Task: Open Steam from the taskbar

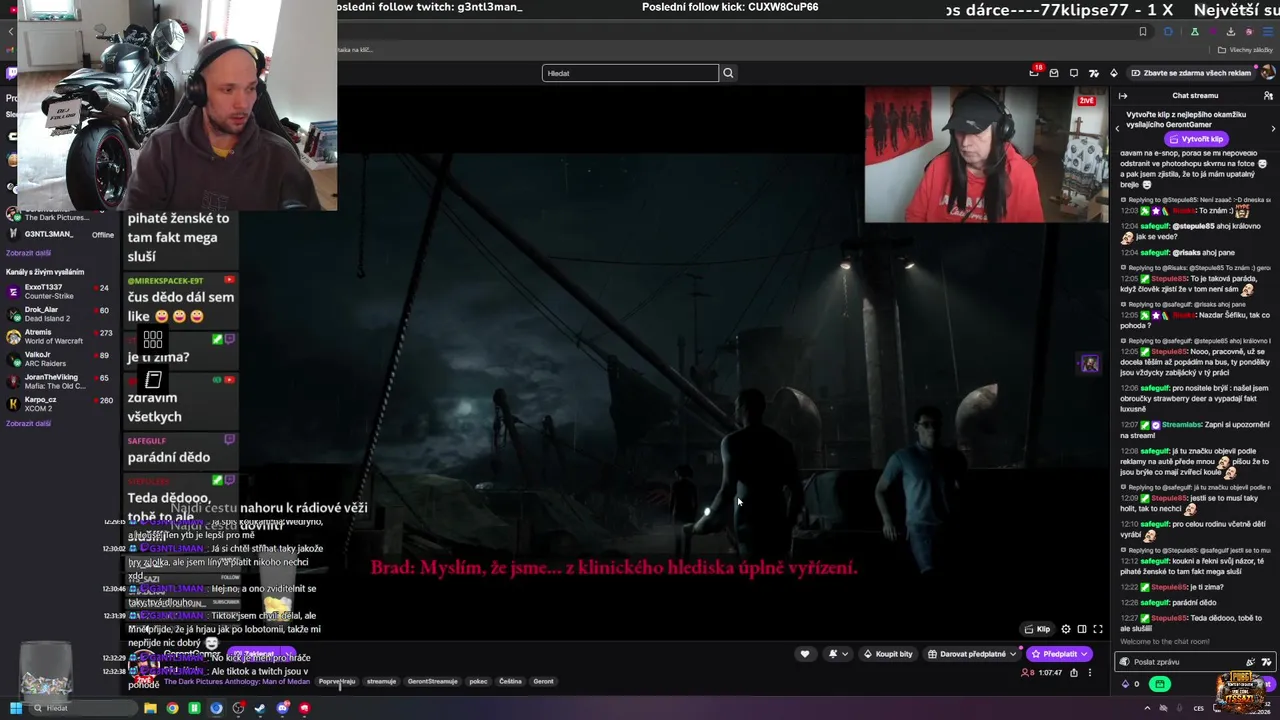Action: pos(260,708)
